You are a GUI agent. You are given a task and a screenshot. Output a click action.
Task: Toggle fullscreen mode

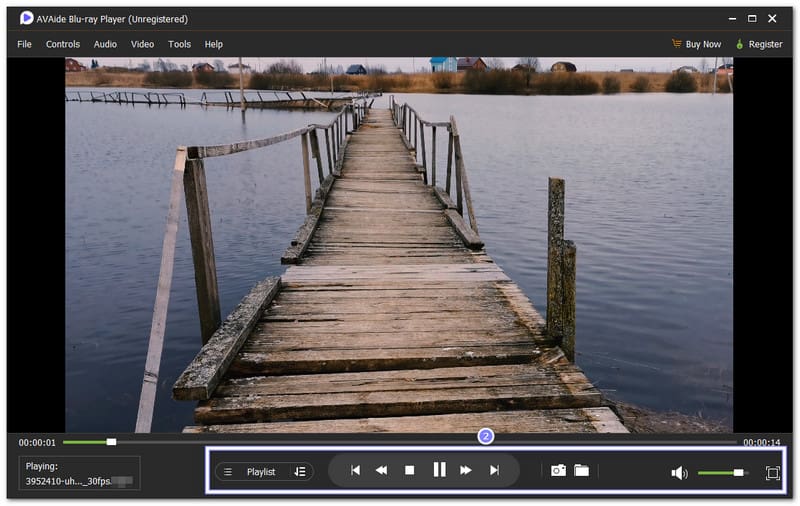pos(772,473)
